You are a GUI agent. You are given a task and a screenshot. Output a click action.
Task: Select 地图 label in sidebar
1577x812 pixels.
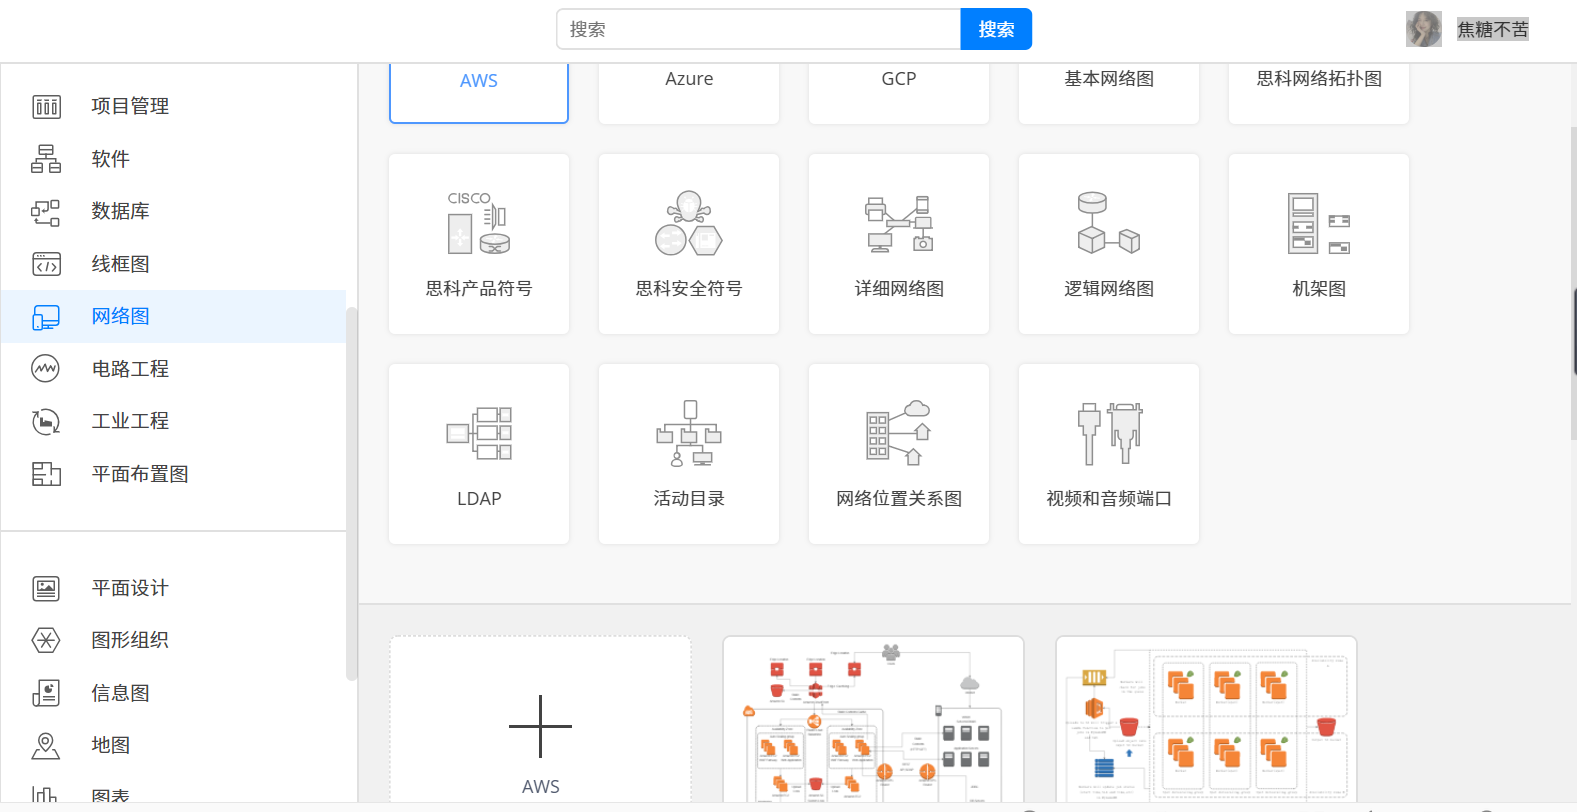click(x=111, y=745)
